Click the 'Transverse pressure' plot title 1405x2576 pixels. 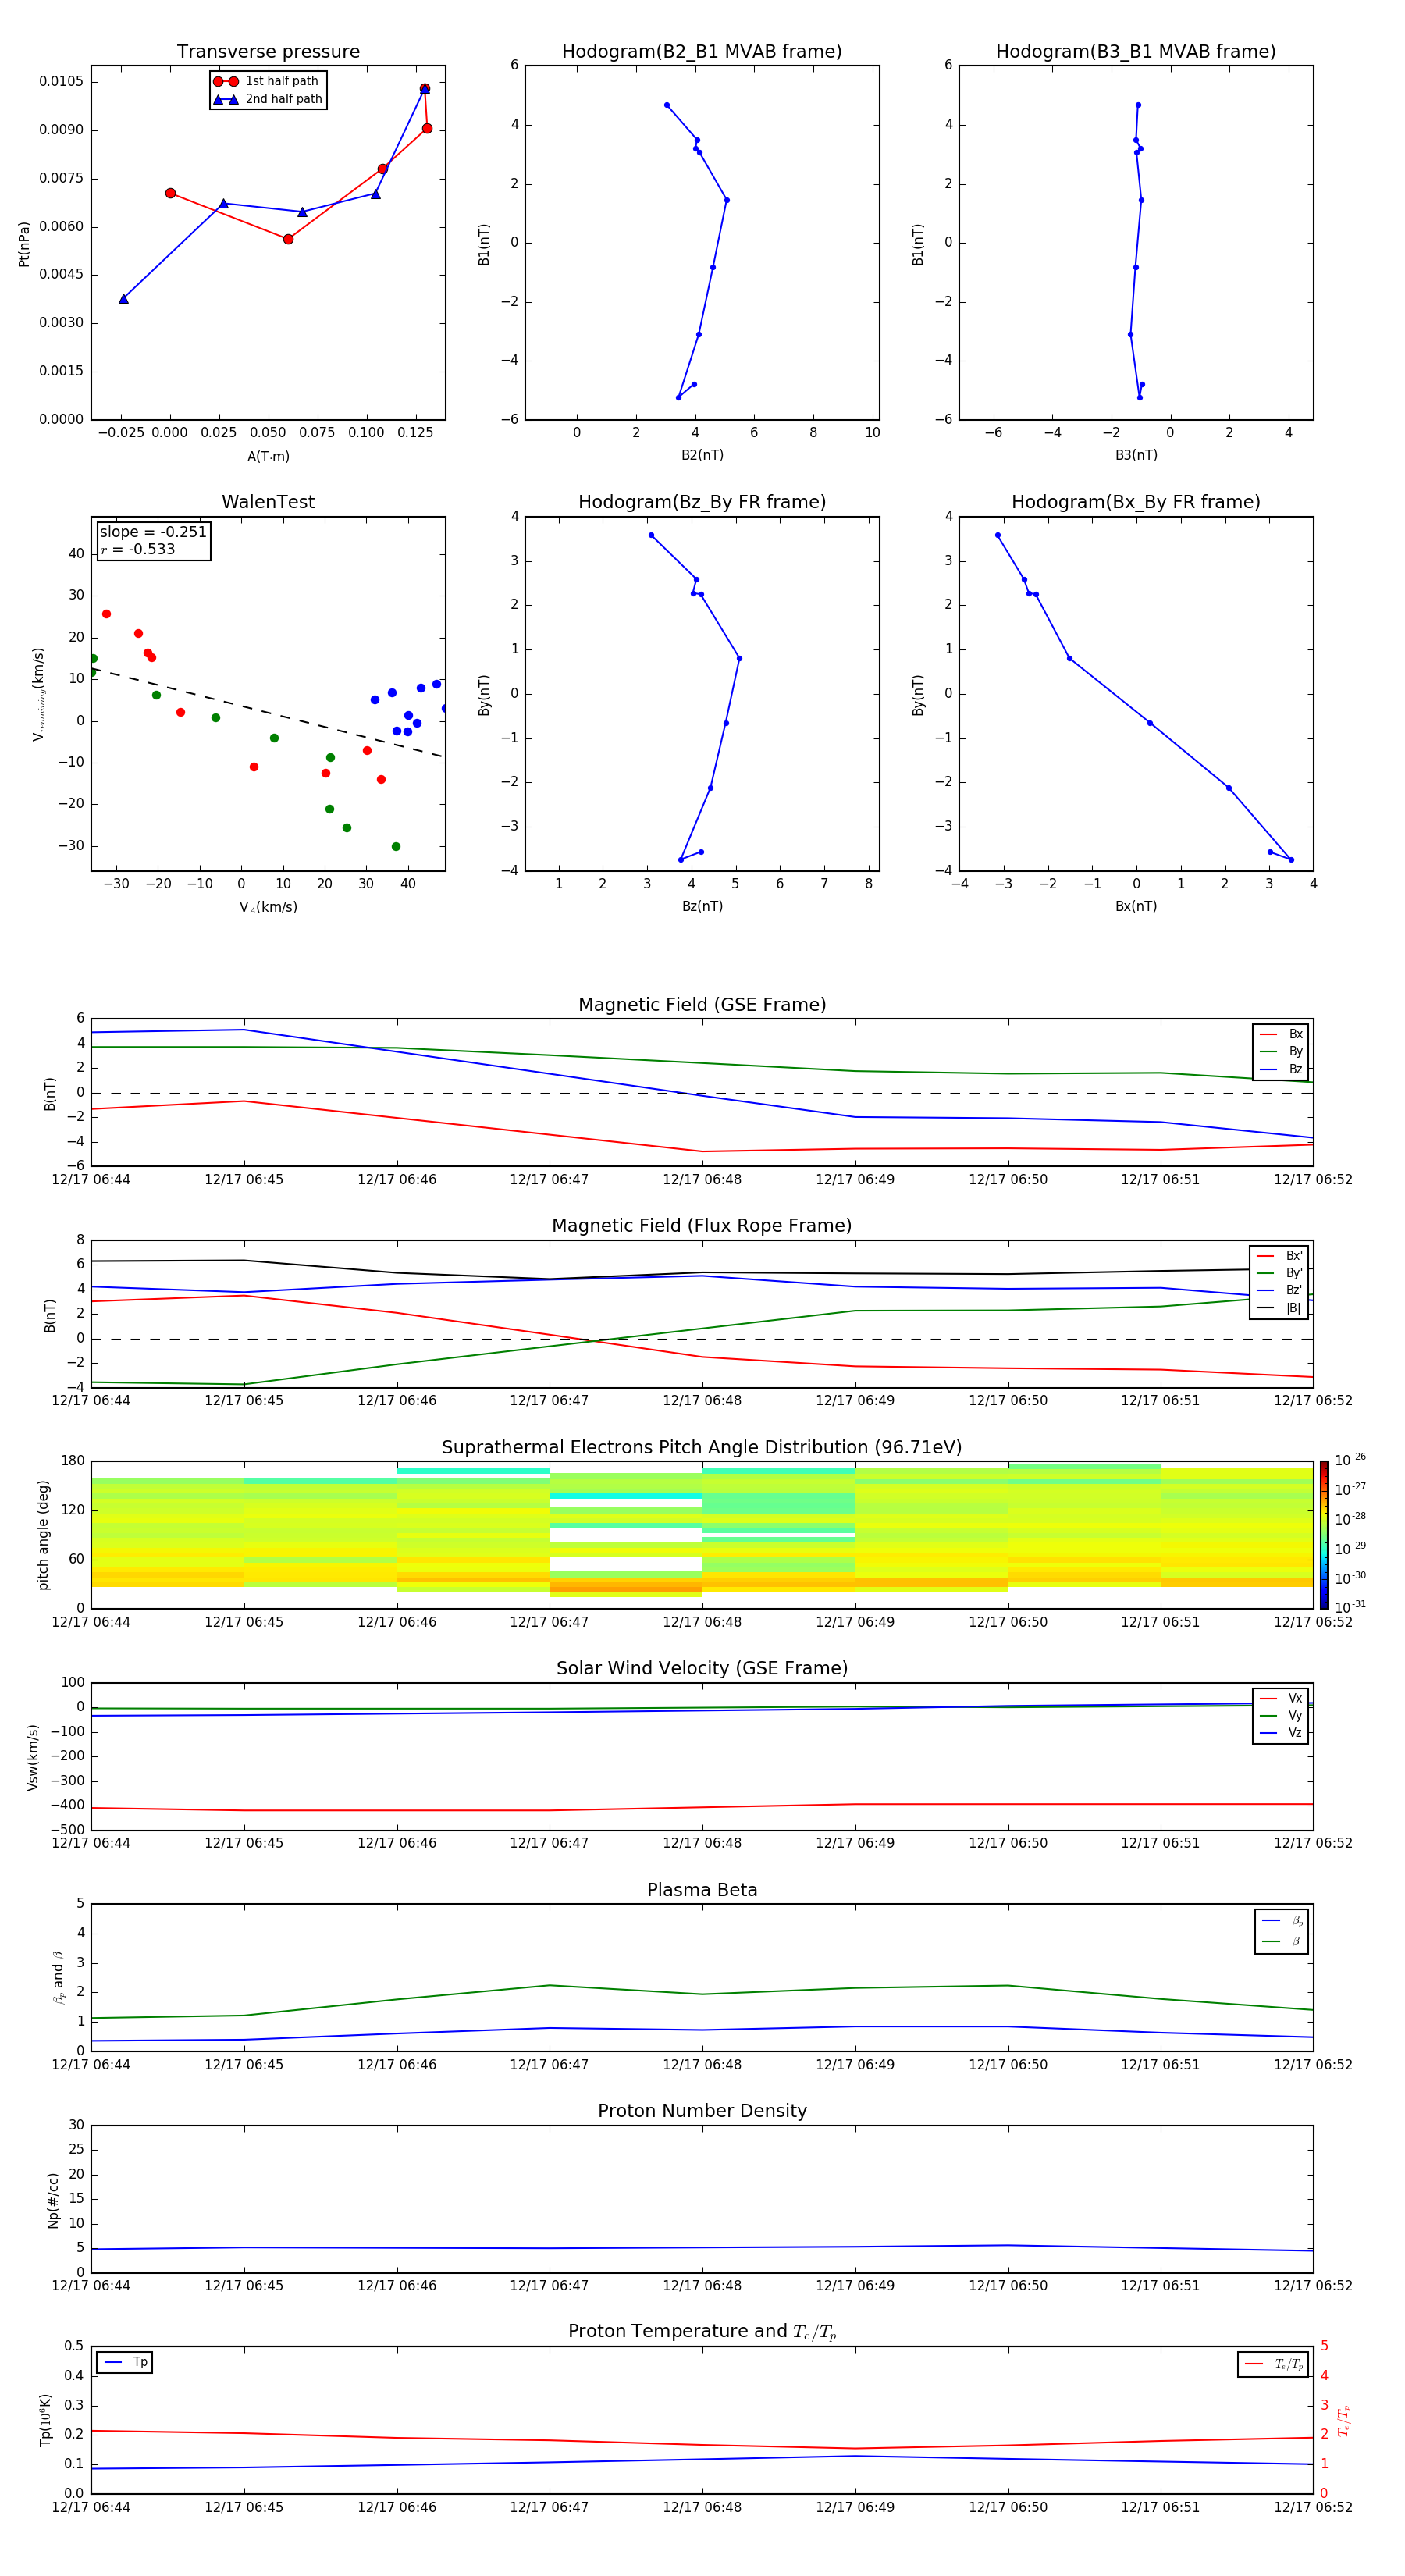tap(268, 52)
